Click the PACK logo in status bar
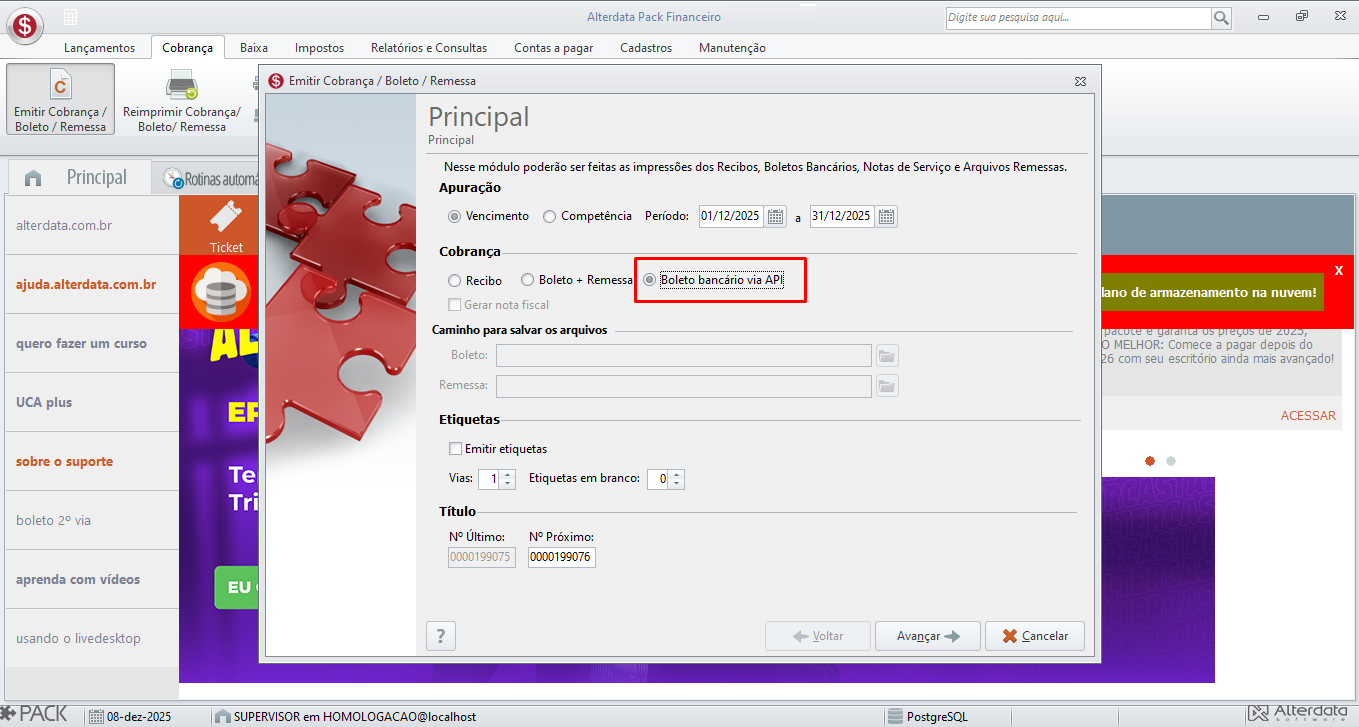Screen dimensions: 1359x727 tap(34, 714)
